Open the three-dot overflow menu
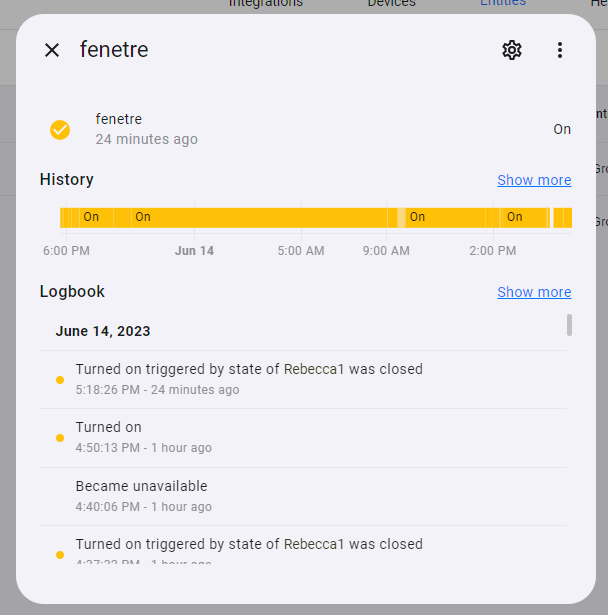Image resolution: width=608 pixels, height=615 pixels. 560,50
